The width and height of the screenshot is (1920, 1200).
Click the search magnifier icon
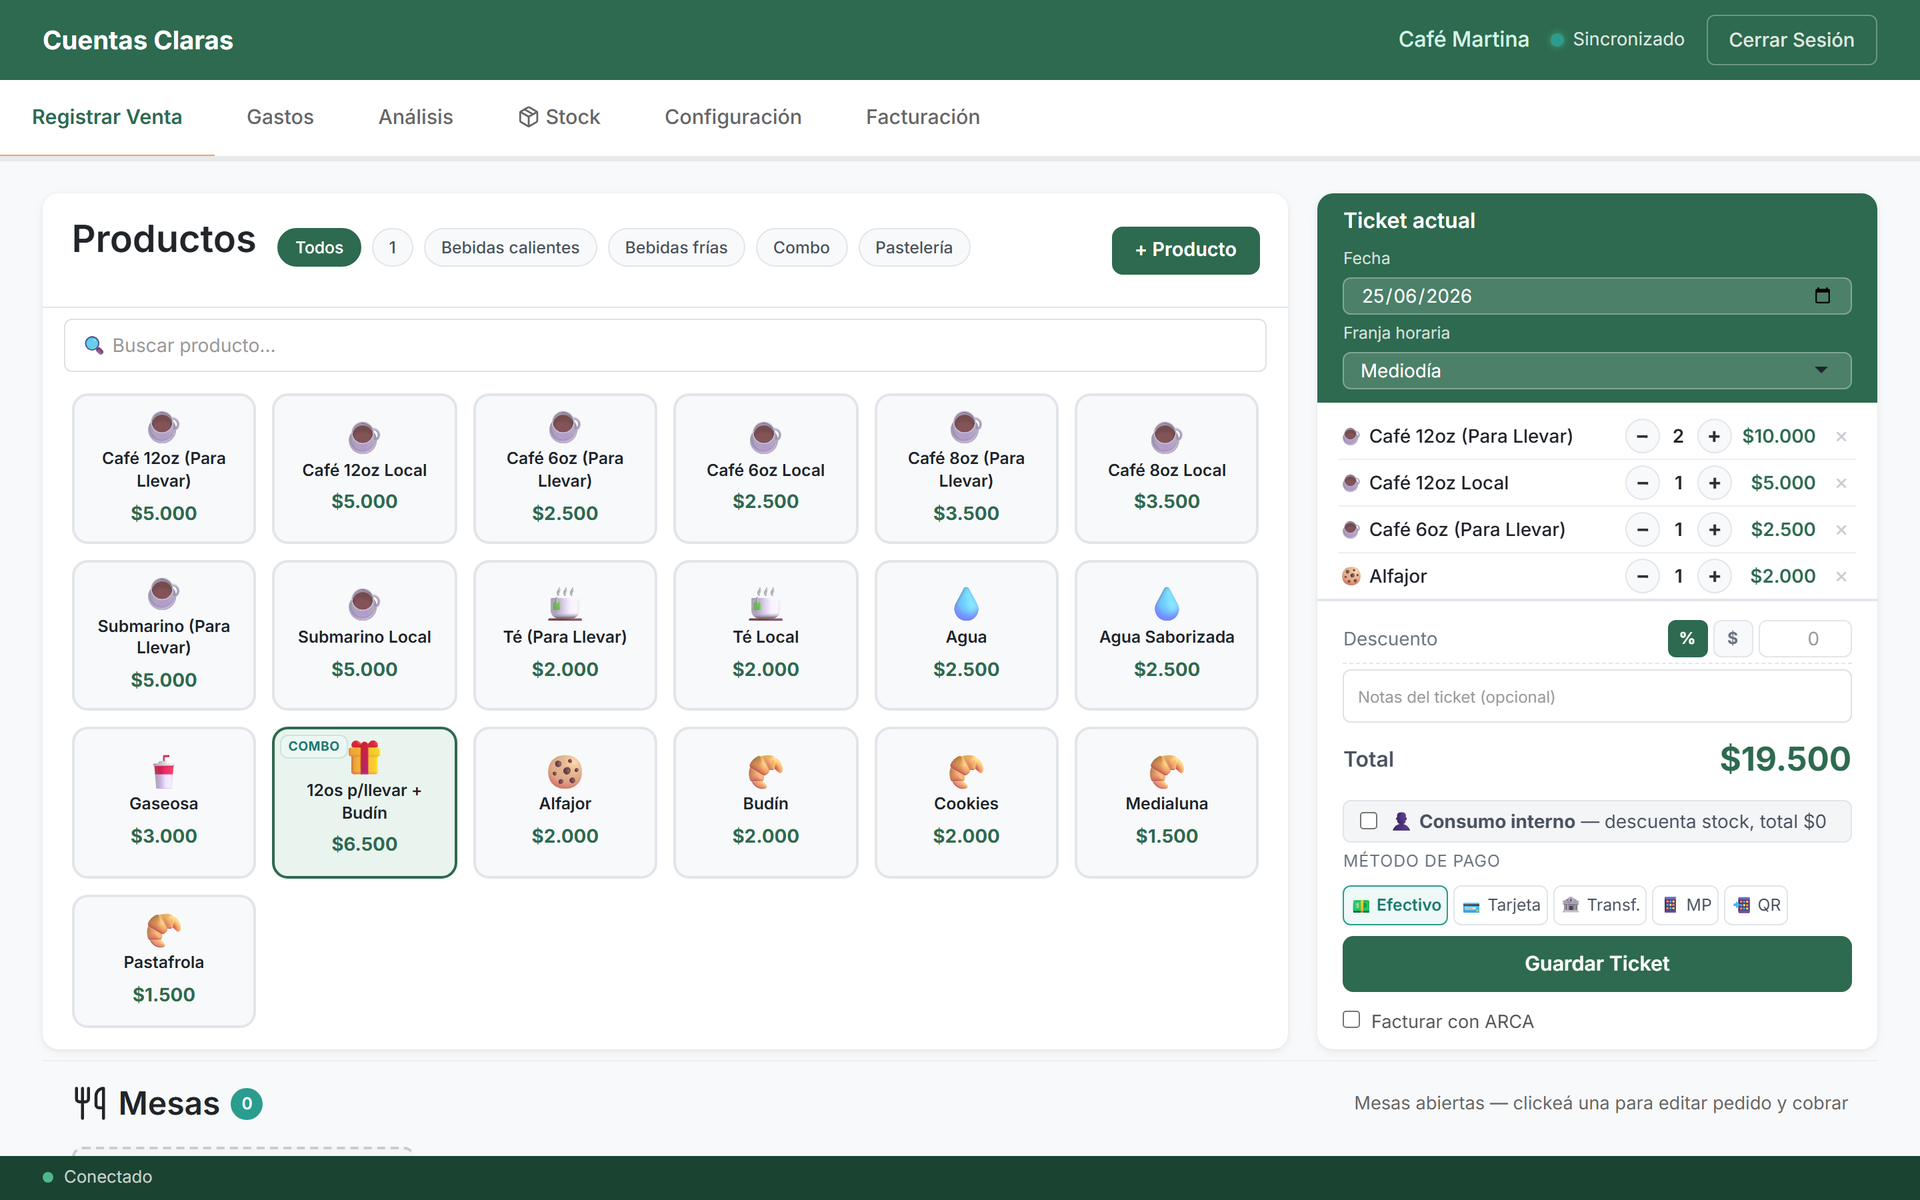pos(94,345)
